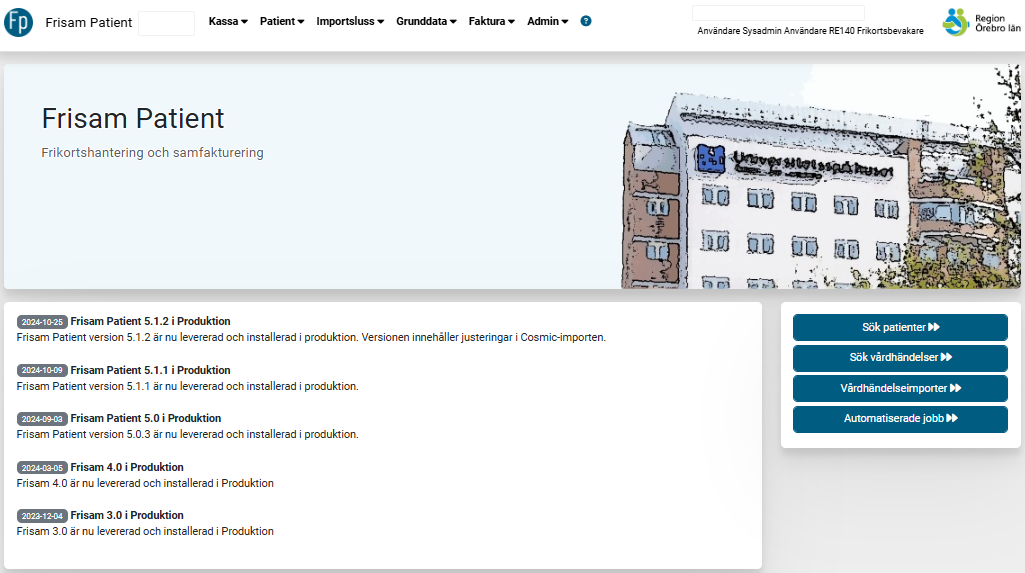Click the Fp logo icon
This screenshot has width=1025, height=573.
[18, 22]
